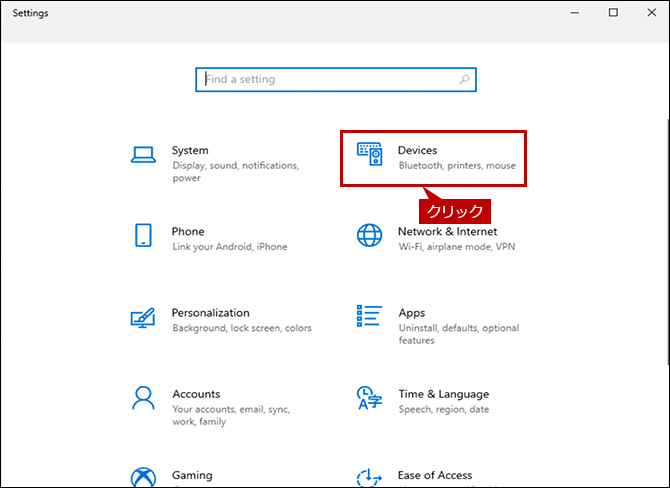Open System settings title

[190, 150]
